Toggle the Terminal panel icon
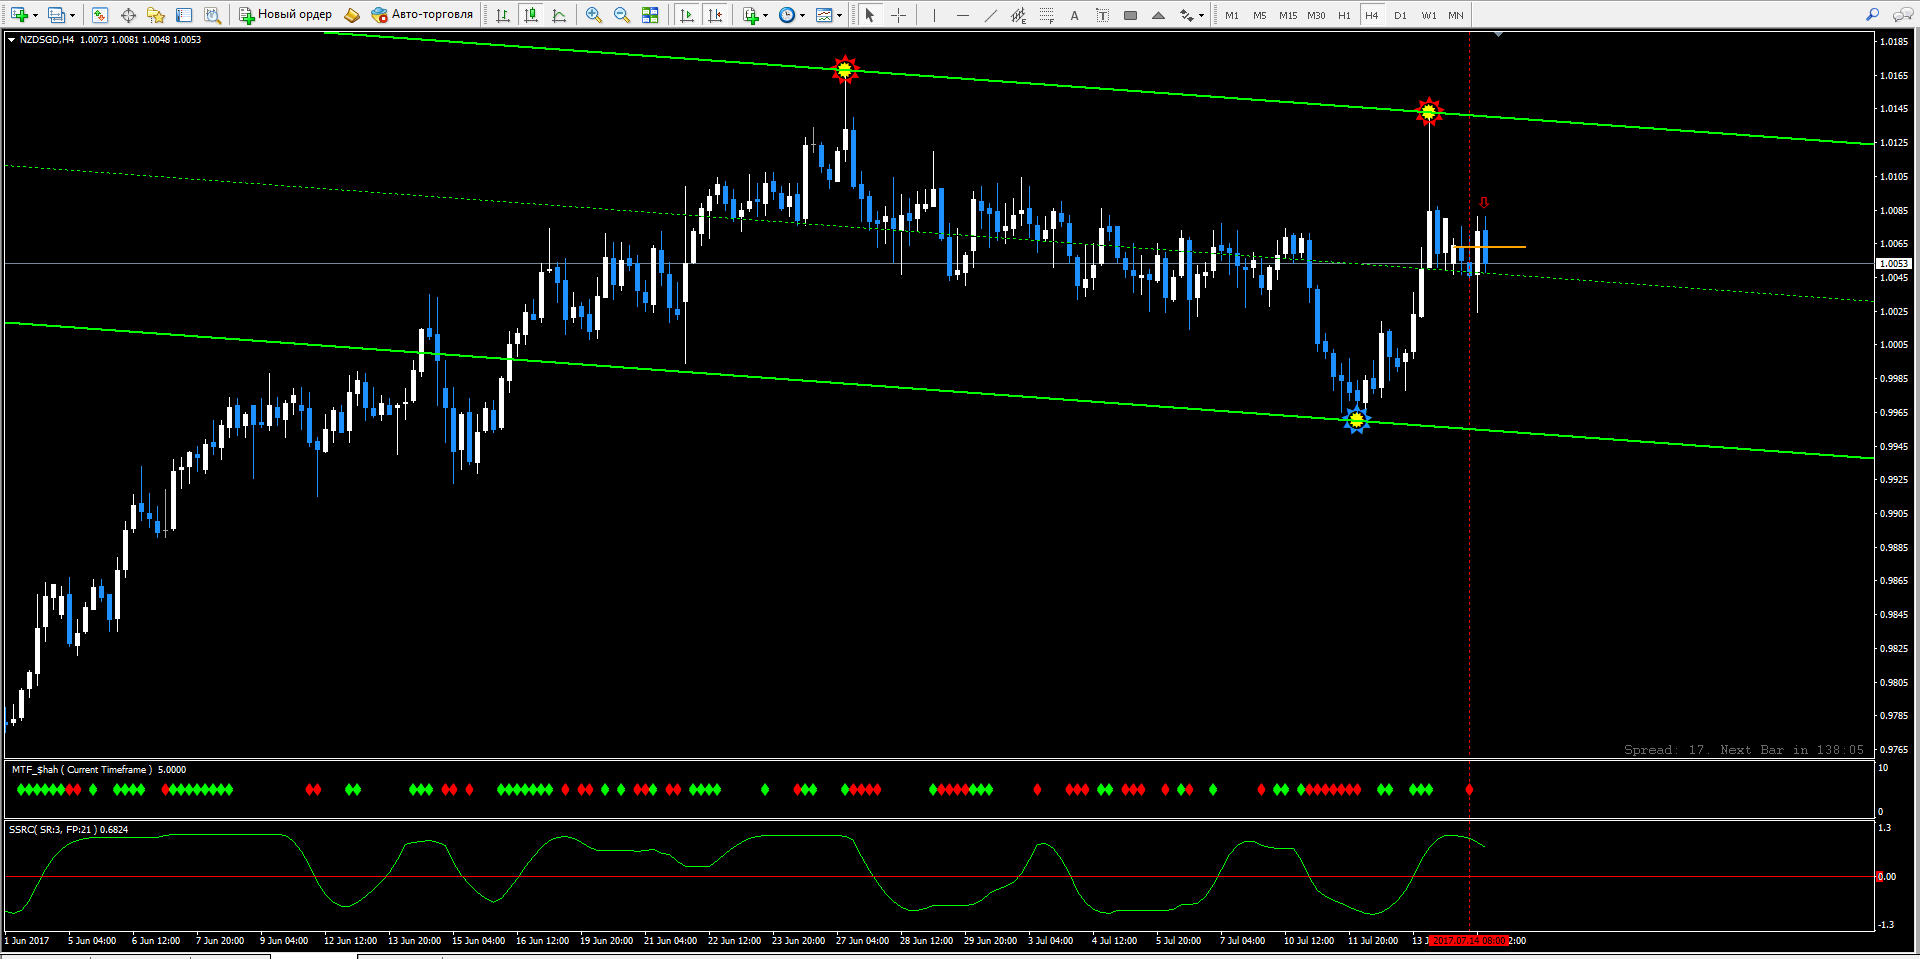Viewport: 1920px width, 959px height. [x=184, y=15]
